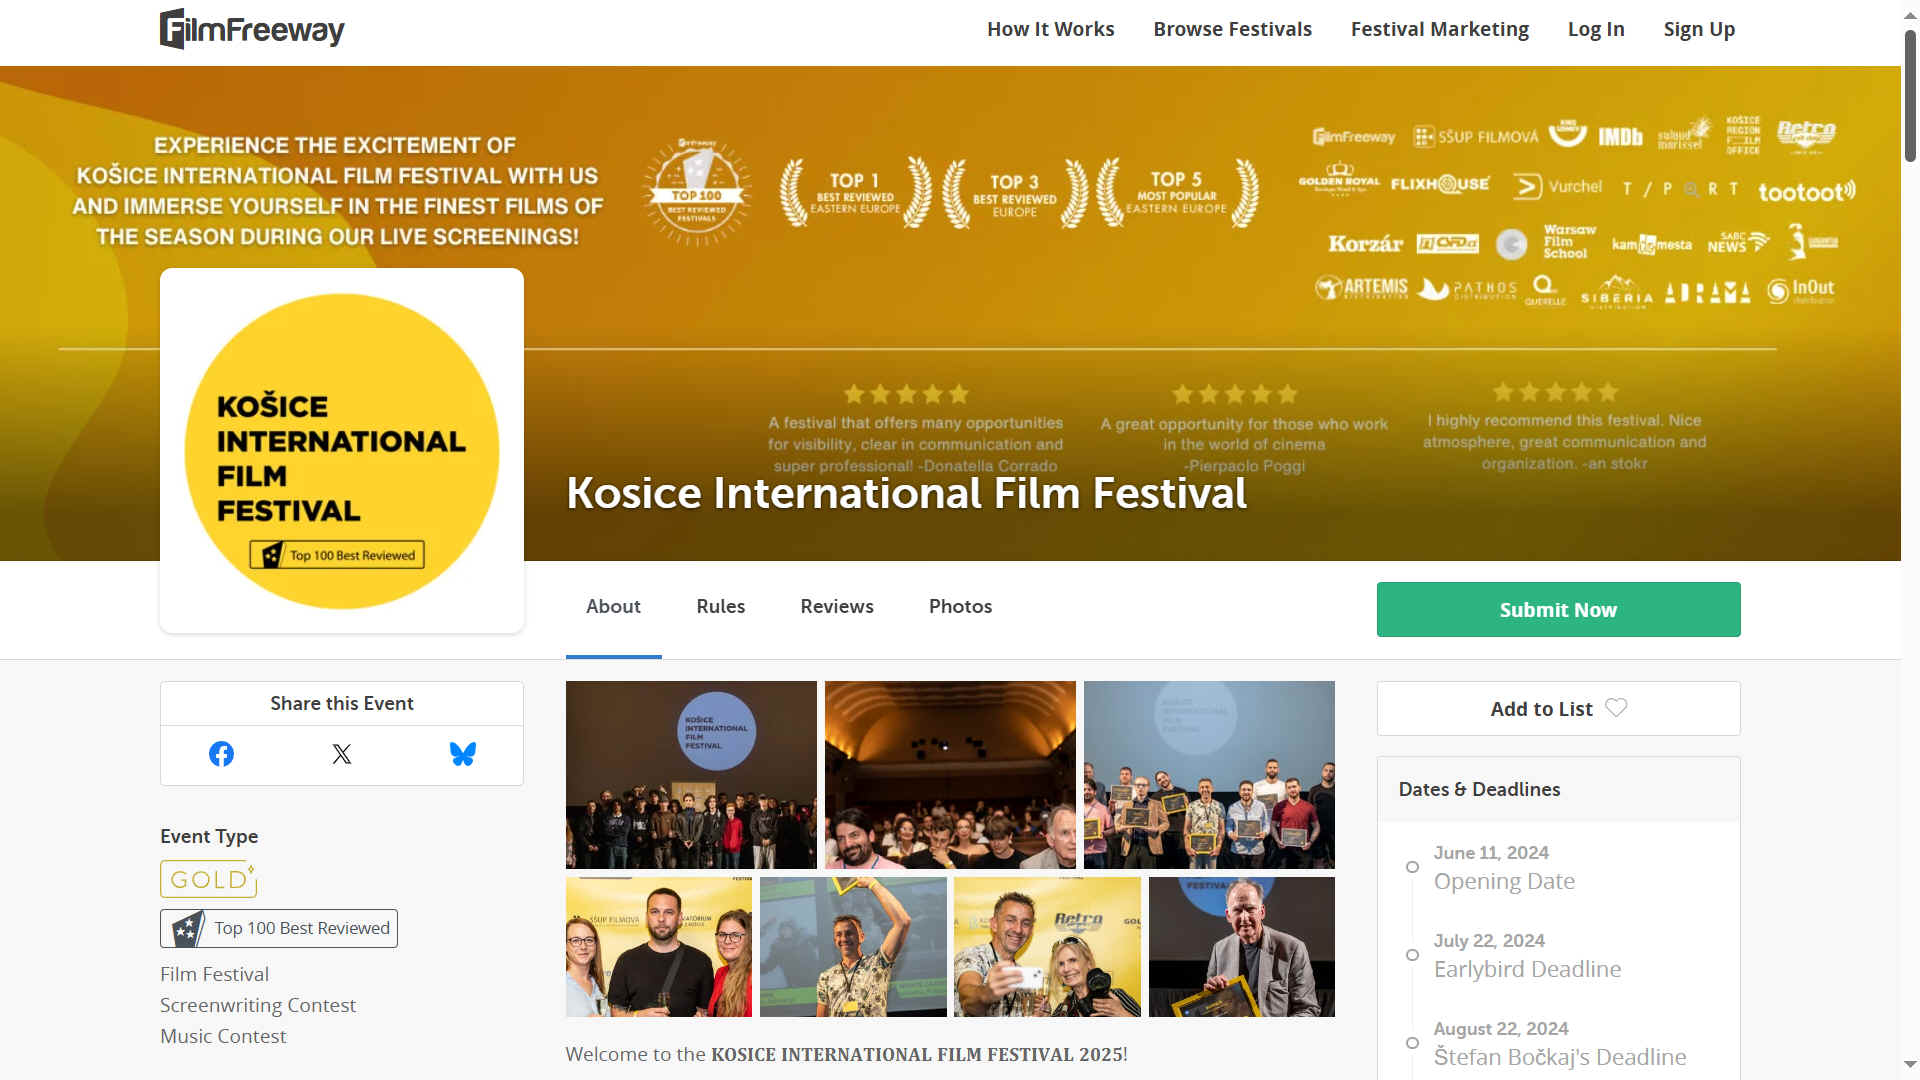Click the FilmFreeway logo
The width and height of the screenshot is (1920, 1080).
click(x=252, y=29)
